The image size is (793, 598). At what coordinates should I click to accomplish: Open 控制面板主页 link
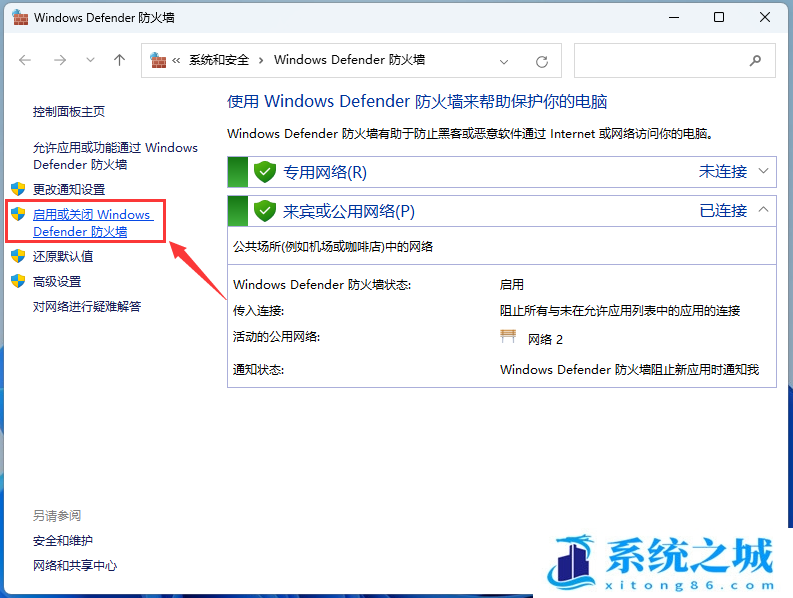point(69,111)
